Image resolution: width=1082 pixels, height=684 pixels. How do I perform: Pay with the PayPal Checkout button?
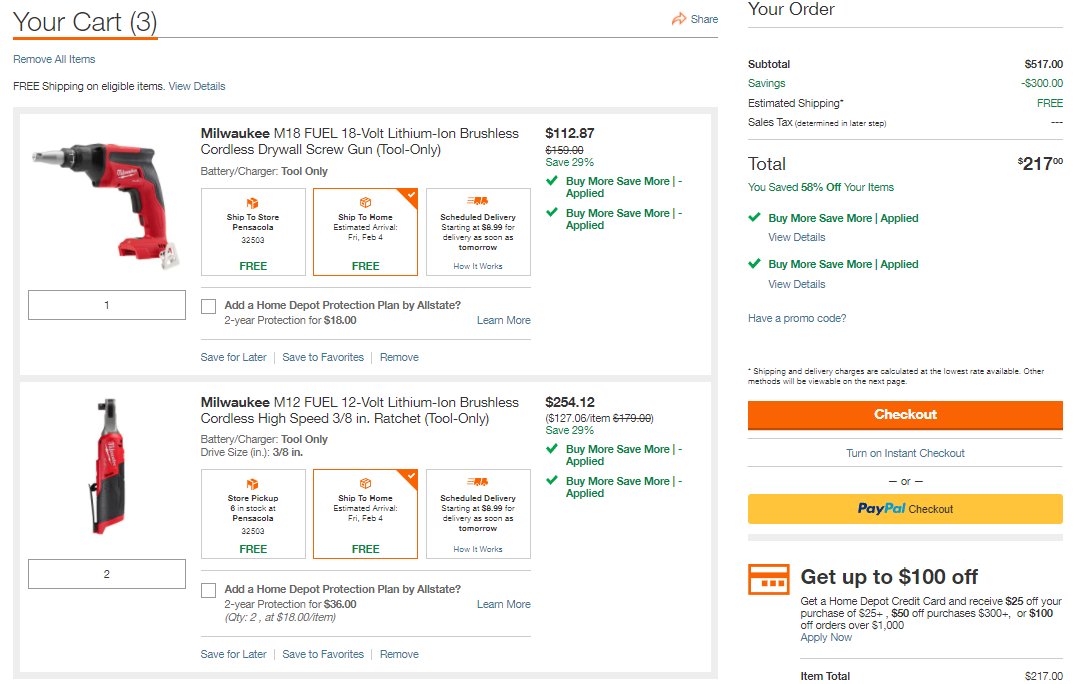905,509
